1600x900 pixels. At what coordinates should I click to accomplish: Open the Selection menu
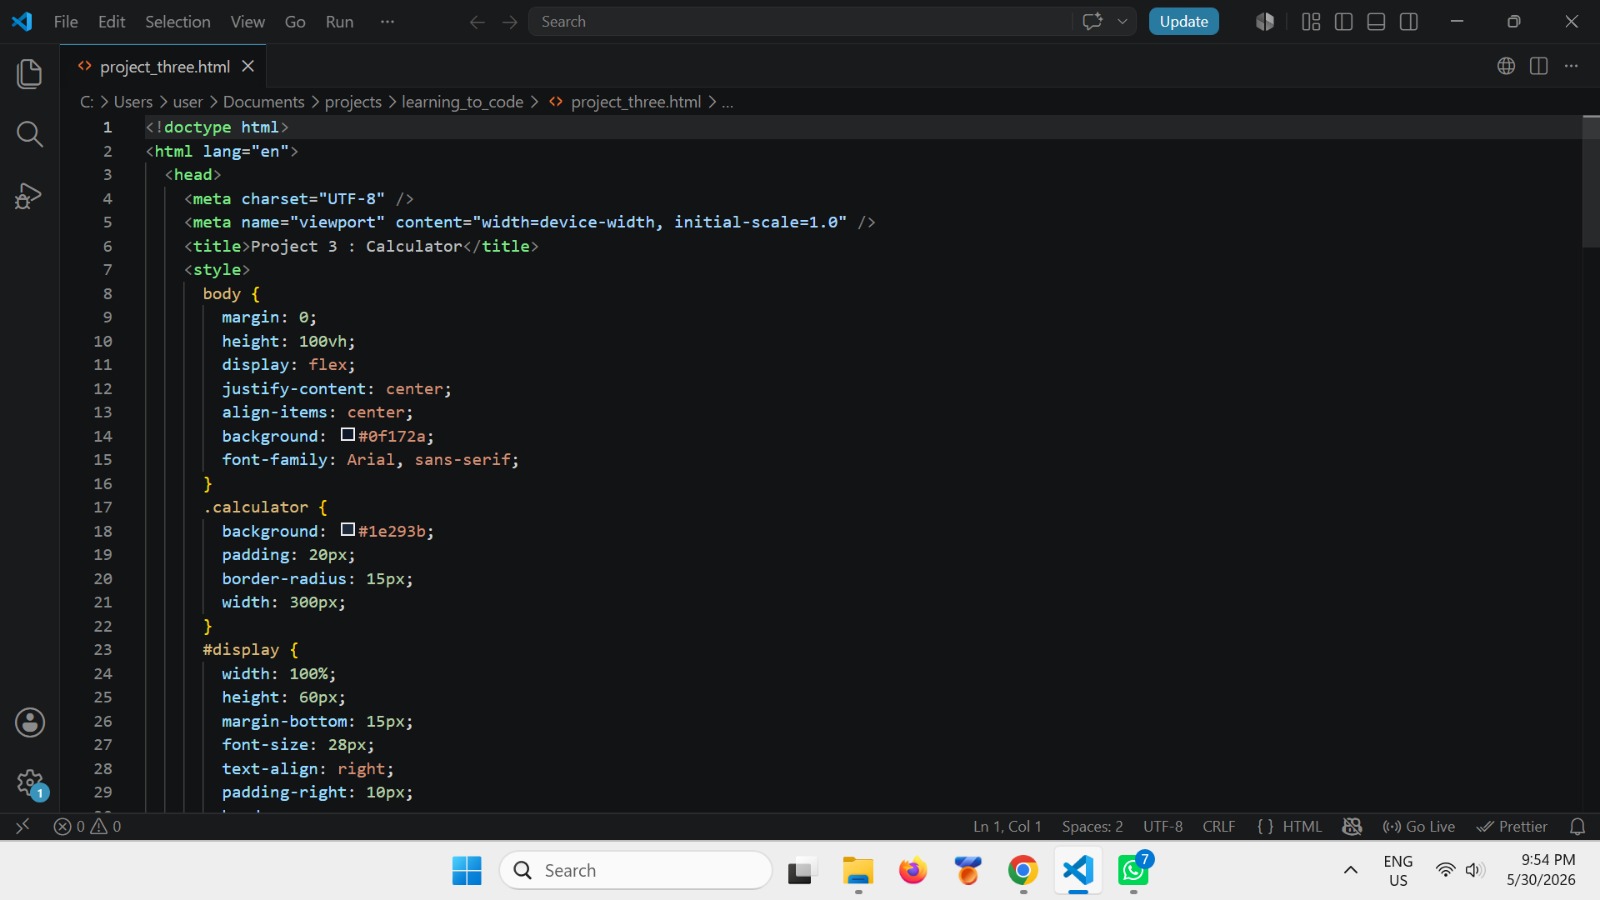tap(177, 22)
